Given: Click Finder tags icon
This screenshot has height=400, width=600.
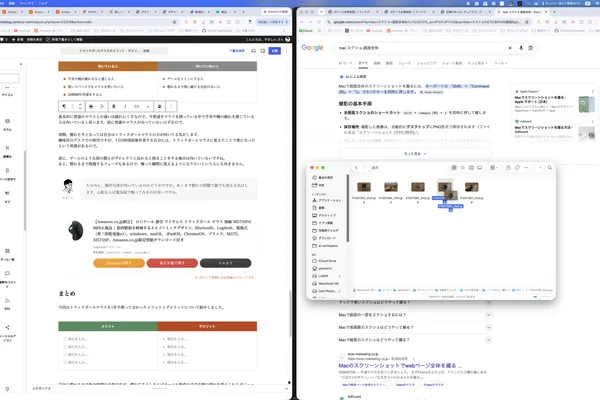Looking at the screenshot, I should point(517,168).
